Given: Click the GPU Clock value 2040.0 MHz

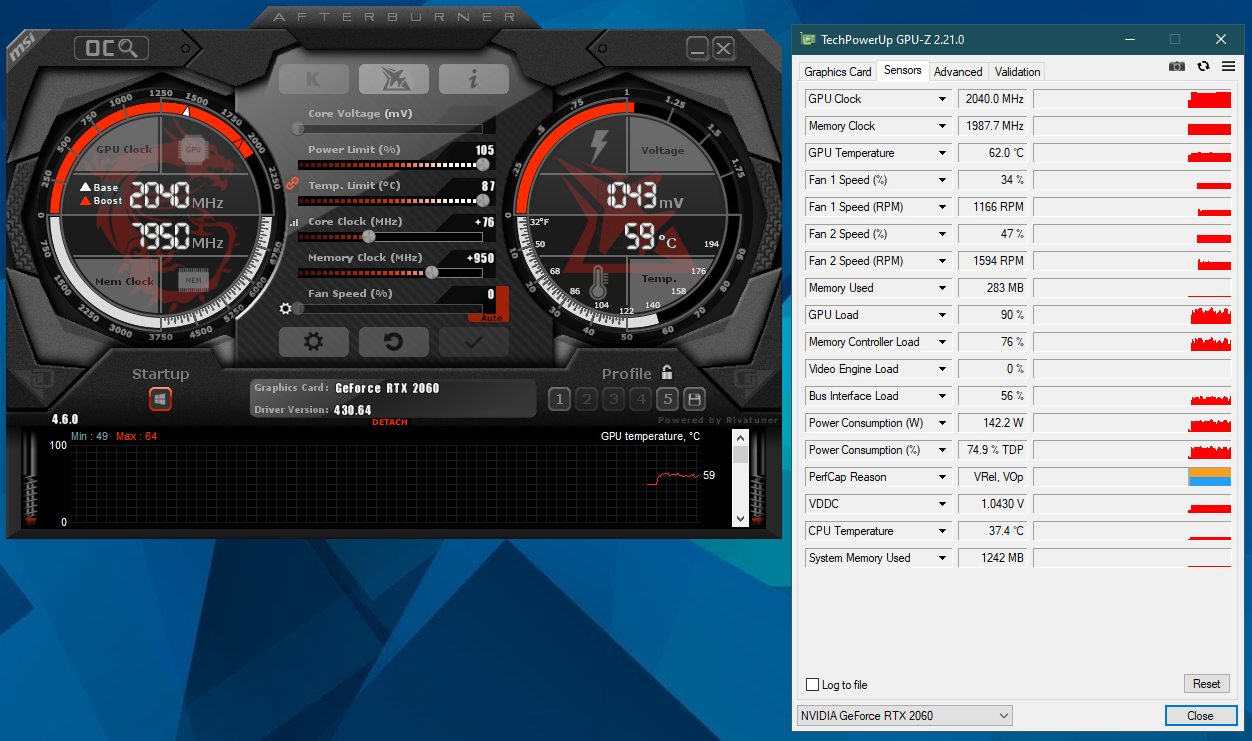Looking at the screenshot, I should coord(994,99).
